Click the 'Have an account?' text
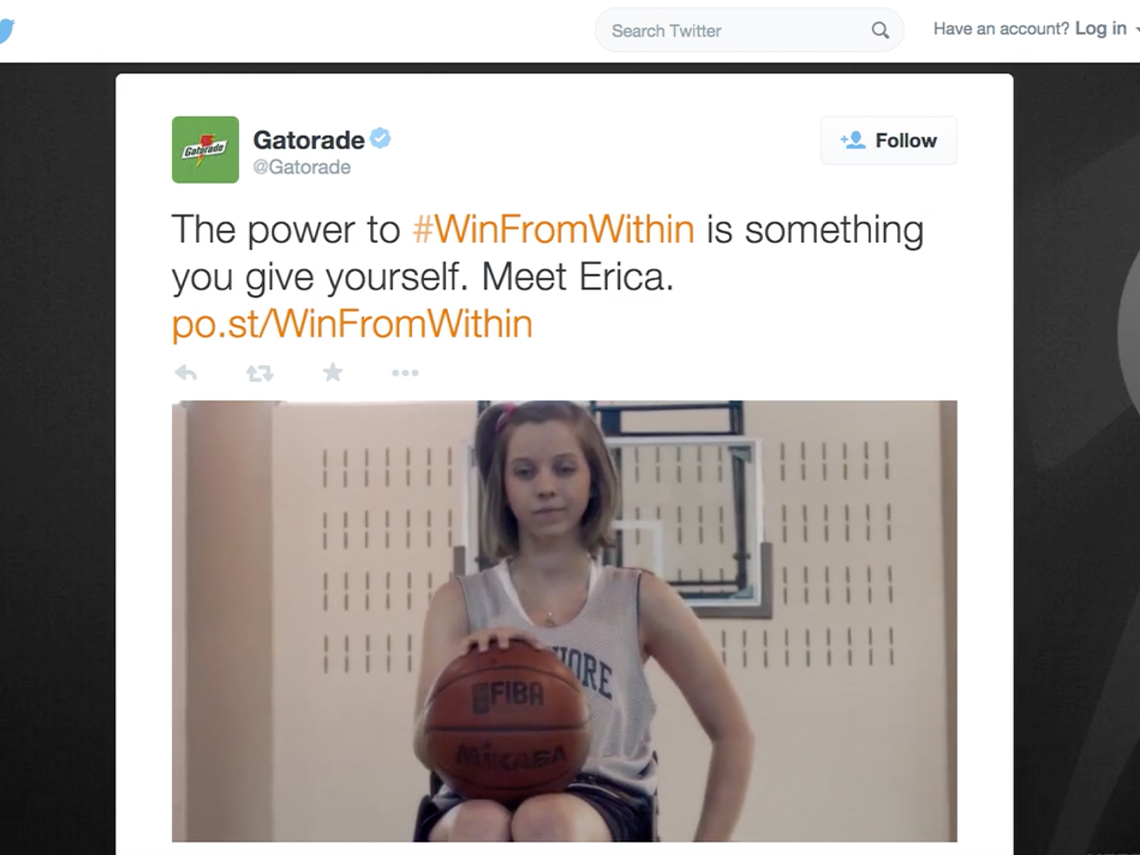The height and width of the screenshot is (855, 1140). click(x=1001, y=28)
